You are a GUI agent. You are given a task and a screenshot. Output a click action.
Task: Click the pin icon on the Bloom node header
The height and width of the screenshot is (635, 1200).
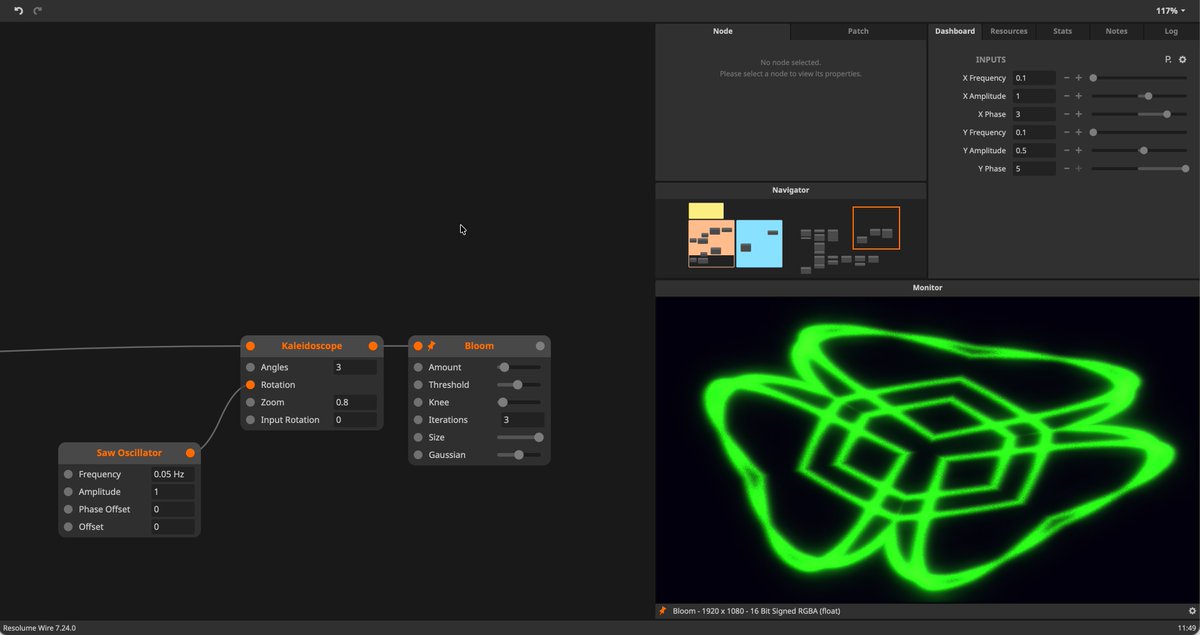430,346
